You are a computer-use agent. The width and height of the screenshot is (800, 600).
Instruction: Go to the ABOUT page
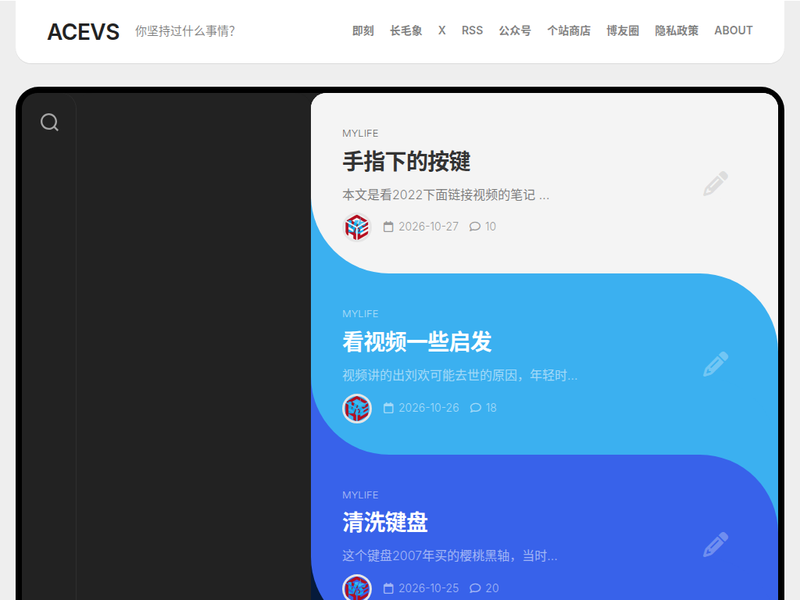click(x=733, y=31)
